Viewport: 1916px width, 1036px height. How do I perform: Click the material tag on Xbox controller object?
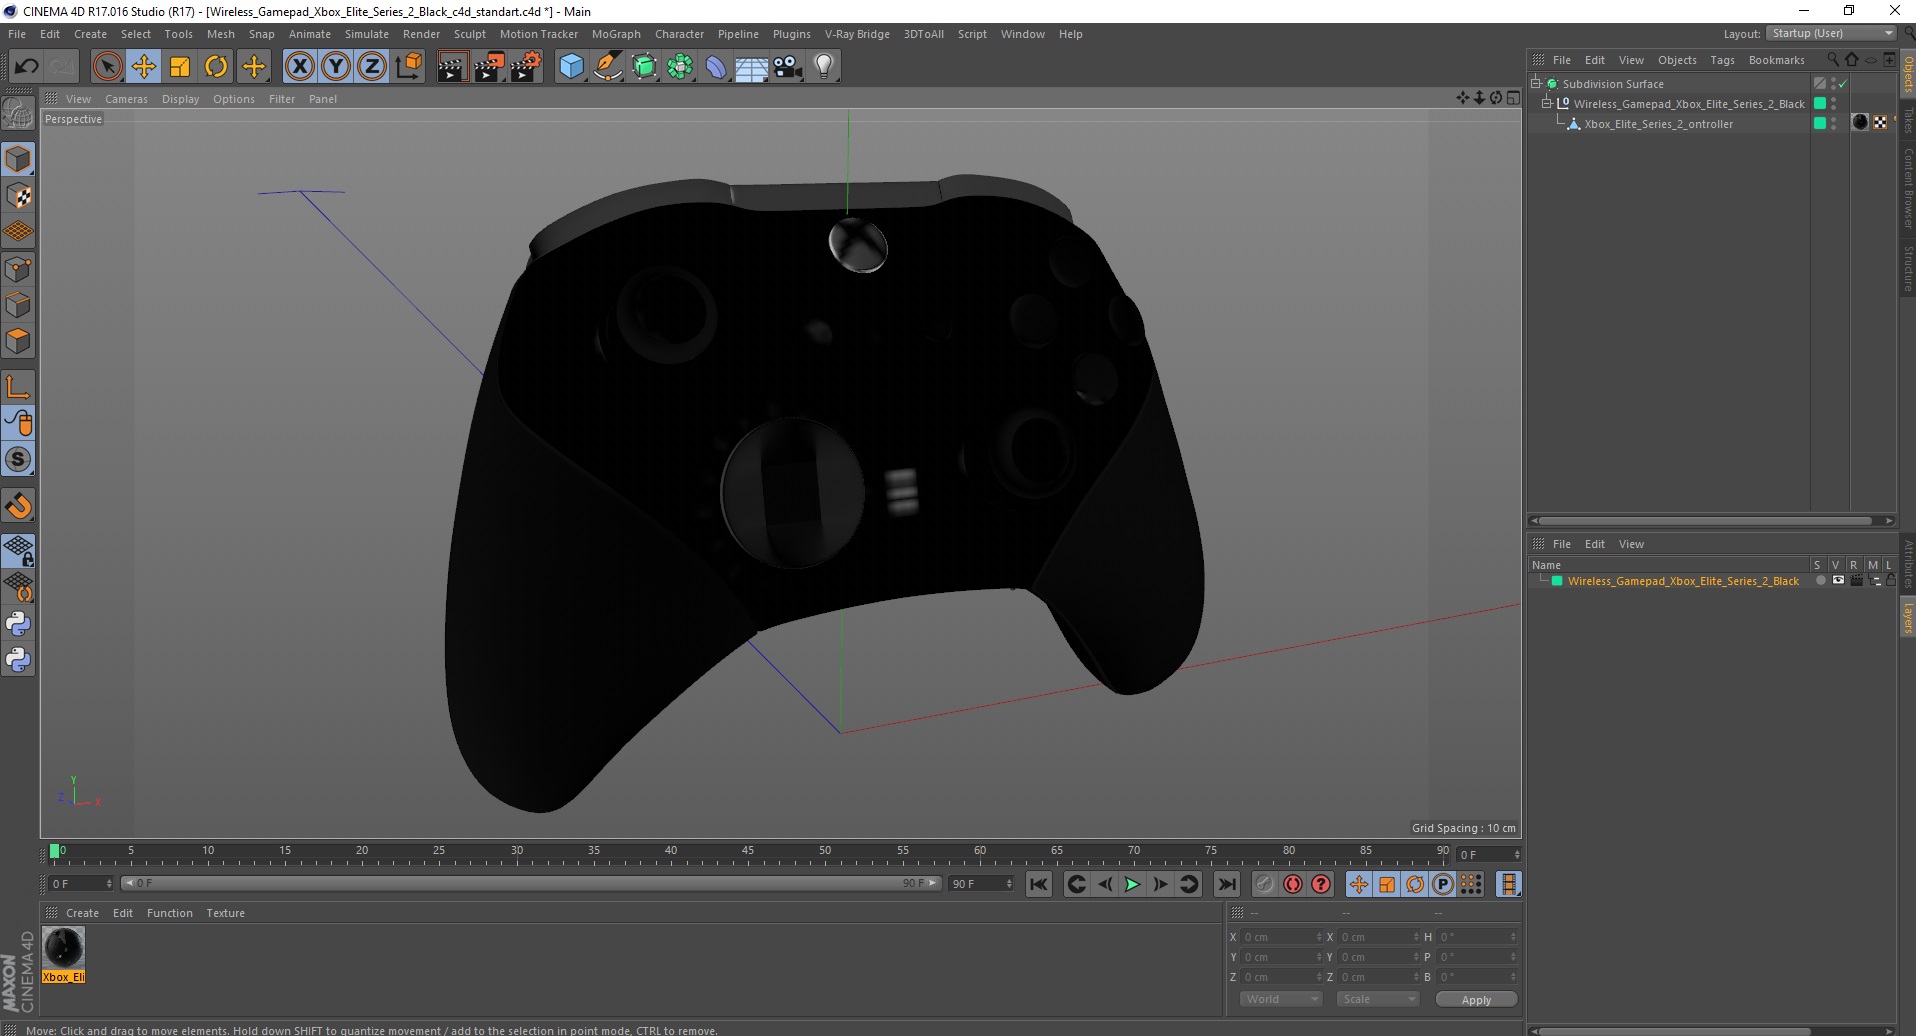pos(1860,122)
